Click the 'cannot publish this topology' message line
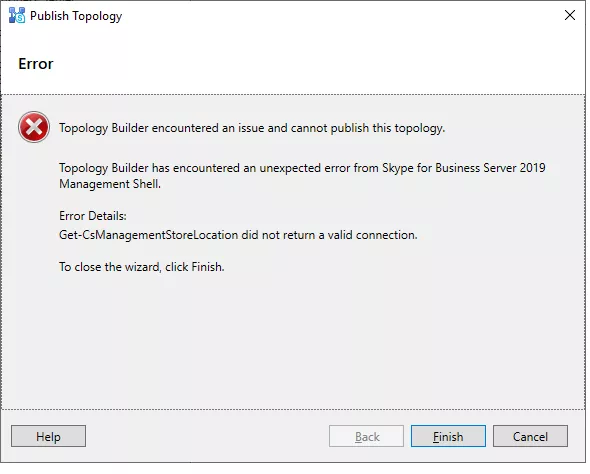 pyautogui.click(x=252, y=128)
